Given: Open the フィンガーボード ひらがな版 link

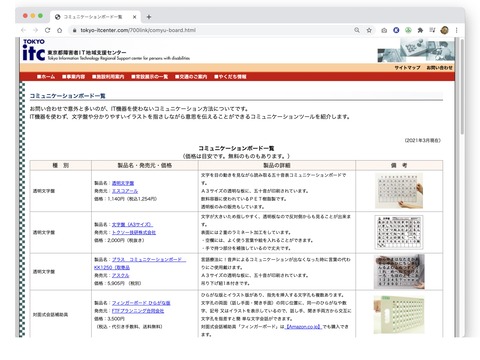Looking at the screenshot, I should pos(141,303).
